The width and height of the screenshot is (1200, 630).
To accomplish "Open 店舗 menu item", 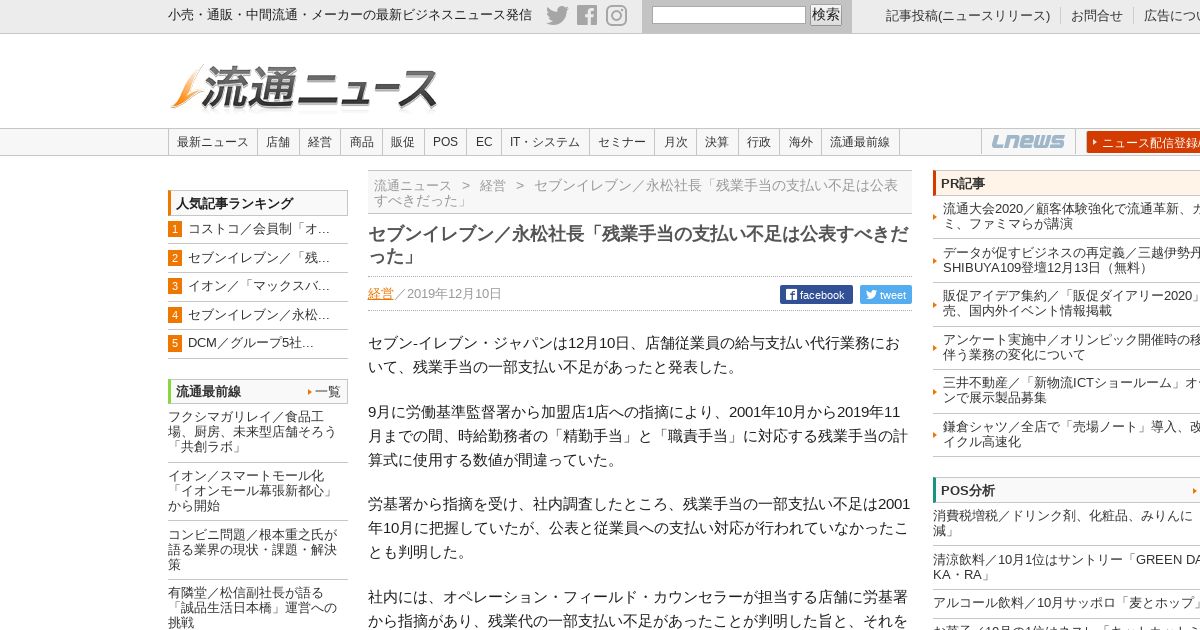I will coord(278,142).
